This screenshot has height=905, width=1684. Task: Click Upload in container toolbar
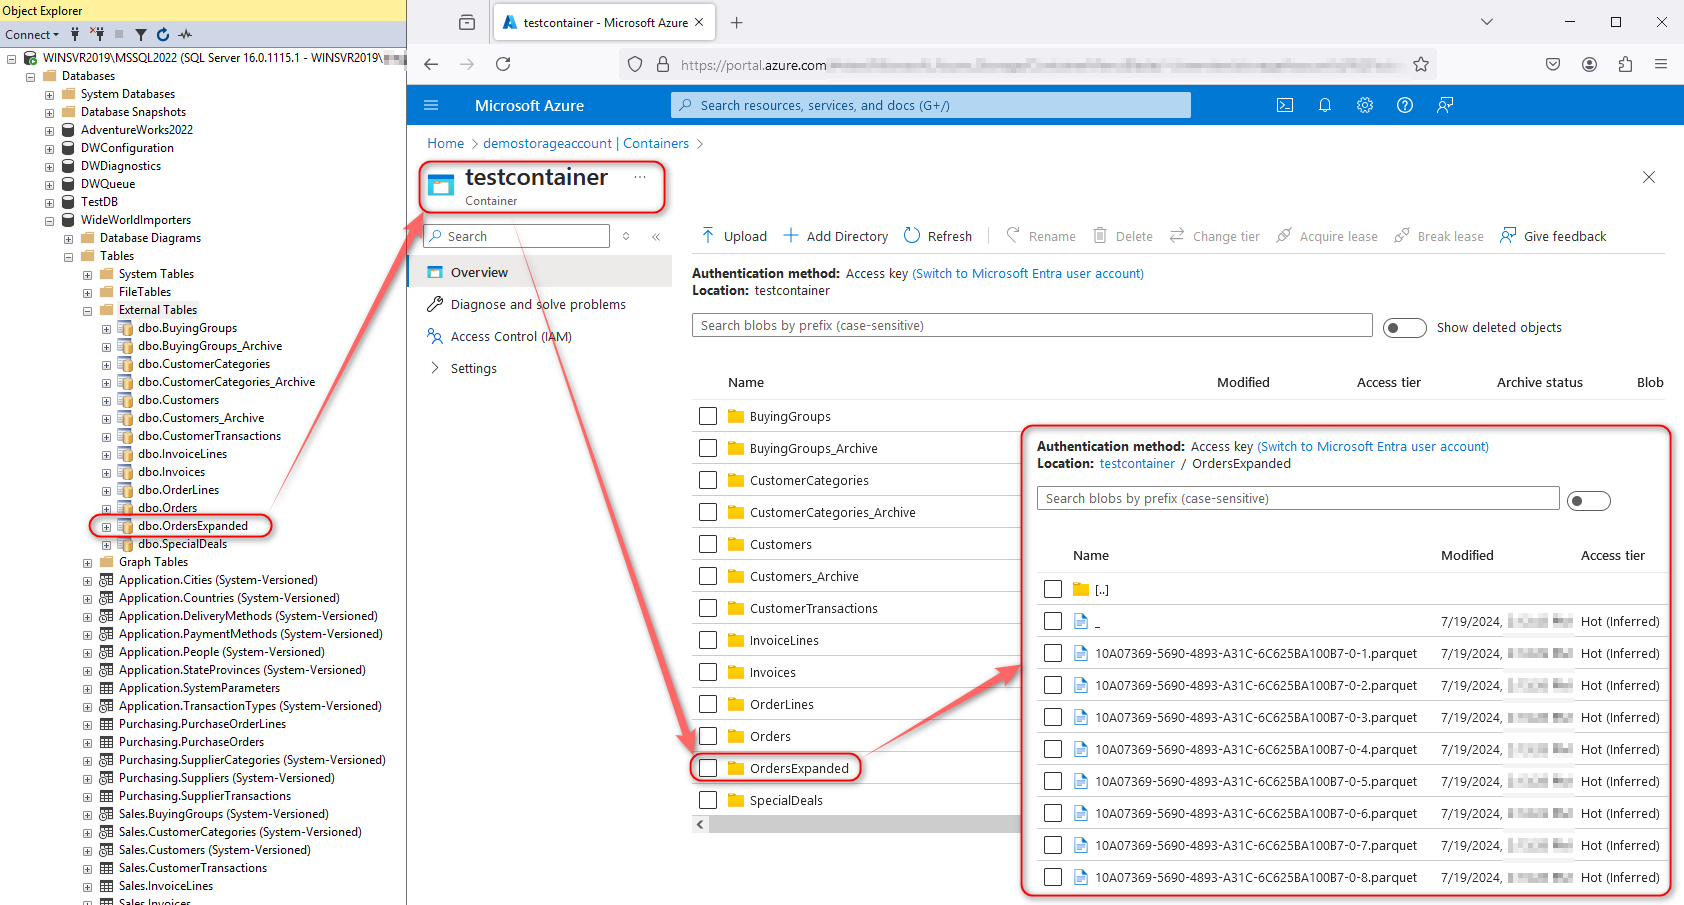coord(734,236)
